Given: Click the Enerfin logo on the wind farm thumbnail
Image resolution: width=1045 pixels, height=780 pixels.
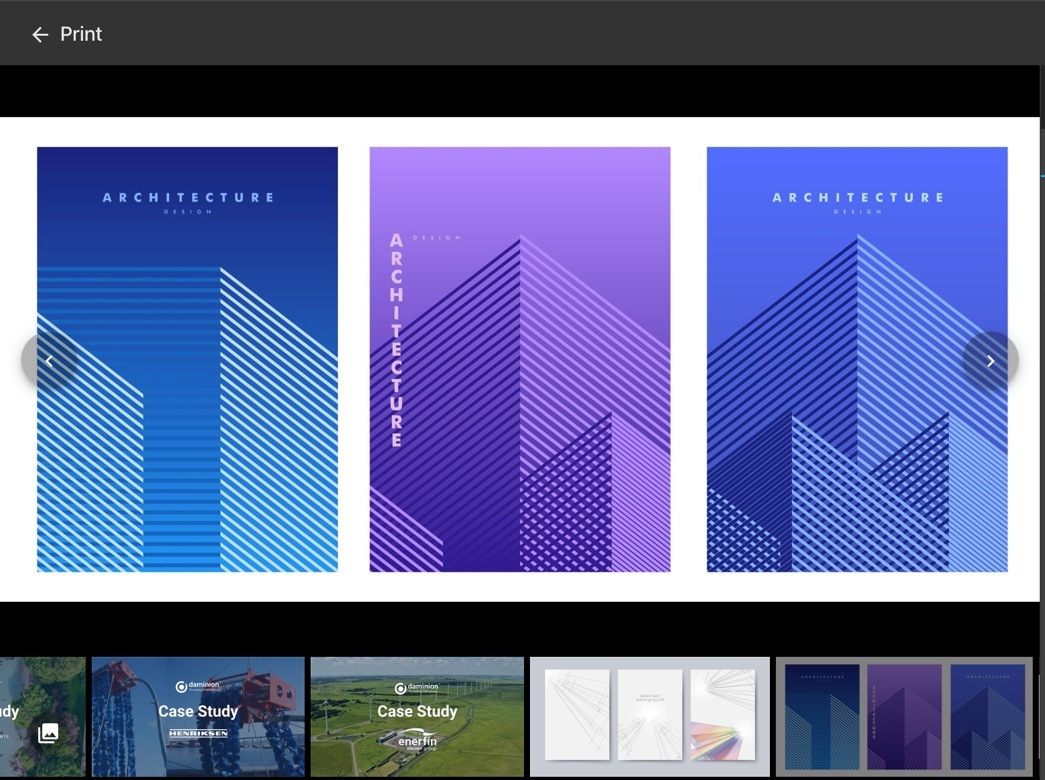Looking at the screenshot, I should [417, 740].
